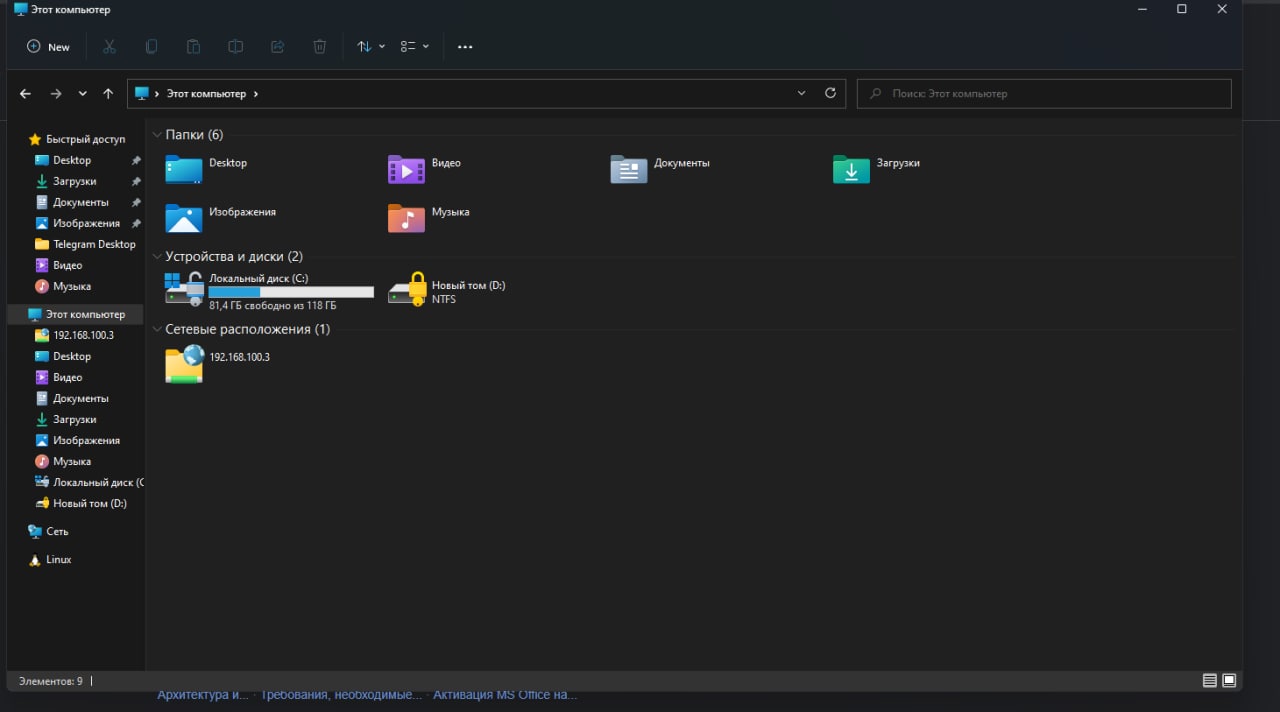
Task: Collapse the Устройства и диски (2) group
Action: tap(157, 256)
